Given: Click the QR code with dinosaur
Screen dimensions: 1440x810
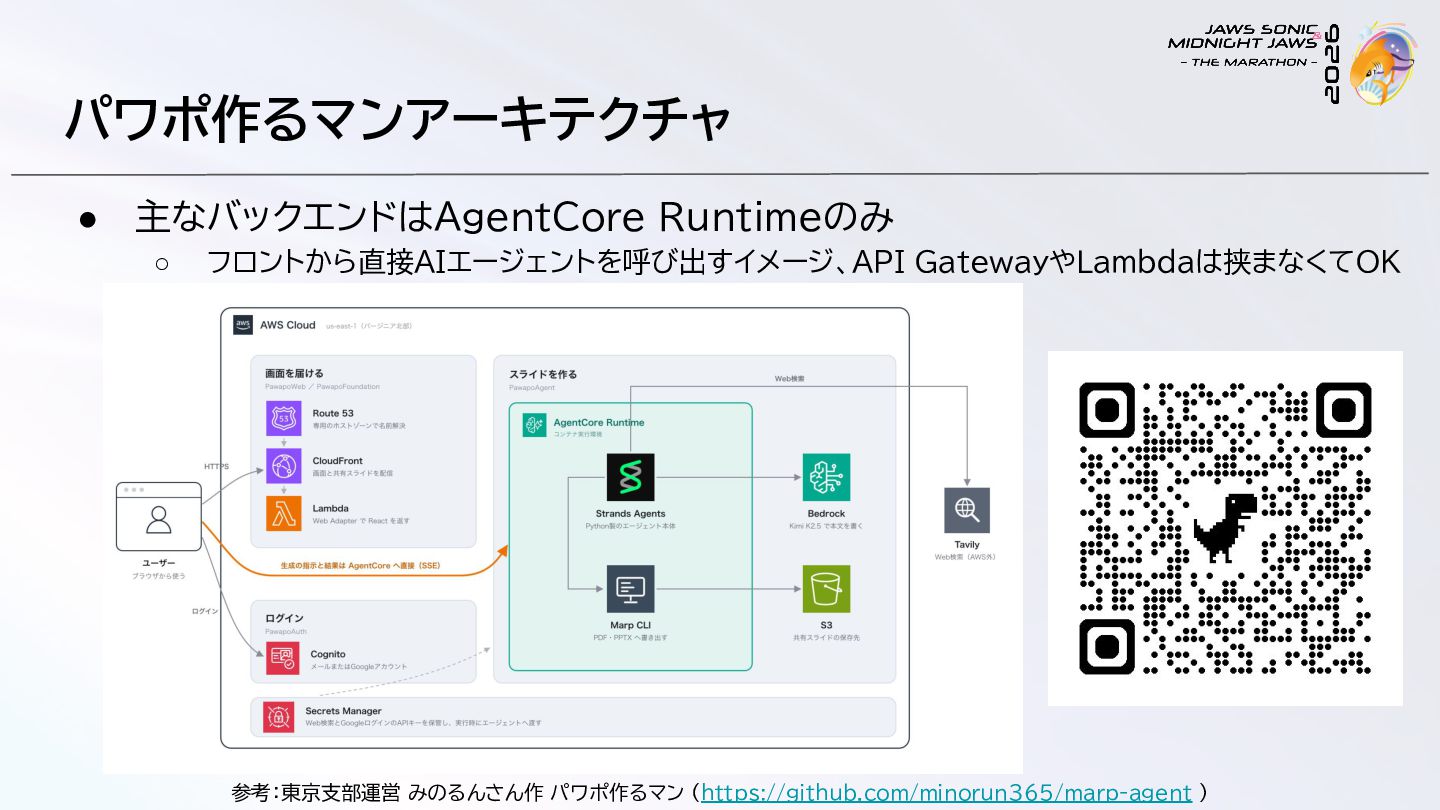Looking at the screenshot, I should click(x=1225, y=528).
